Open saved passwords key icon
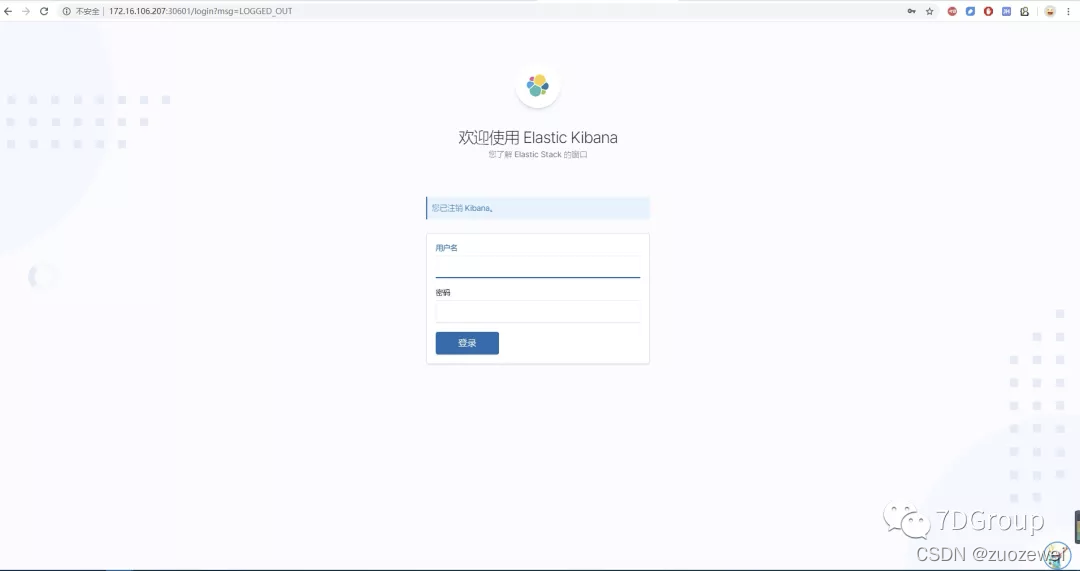This screenshot has width=1080, height=571. pyautogui.click(x=911, y=11)
